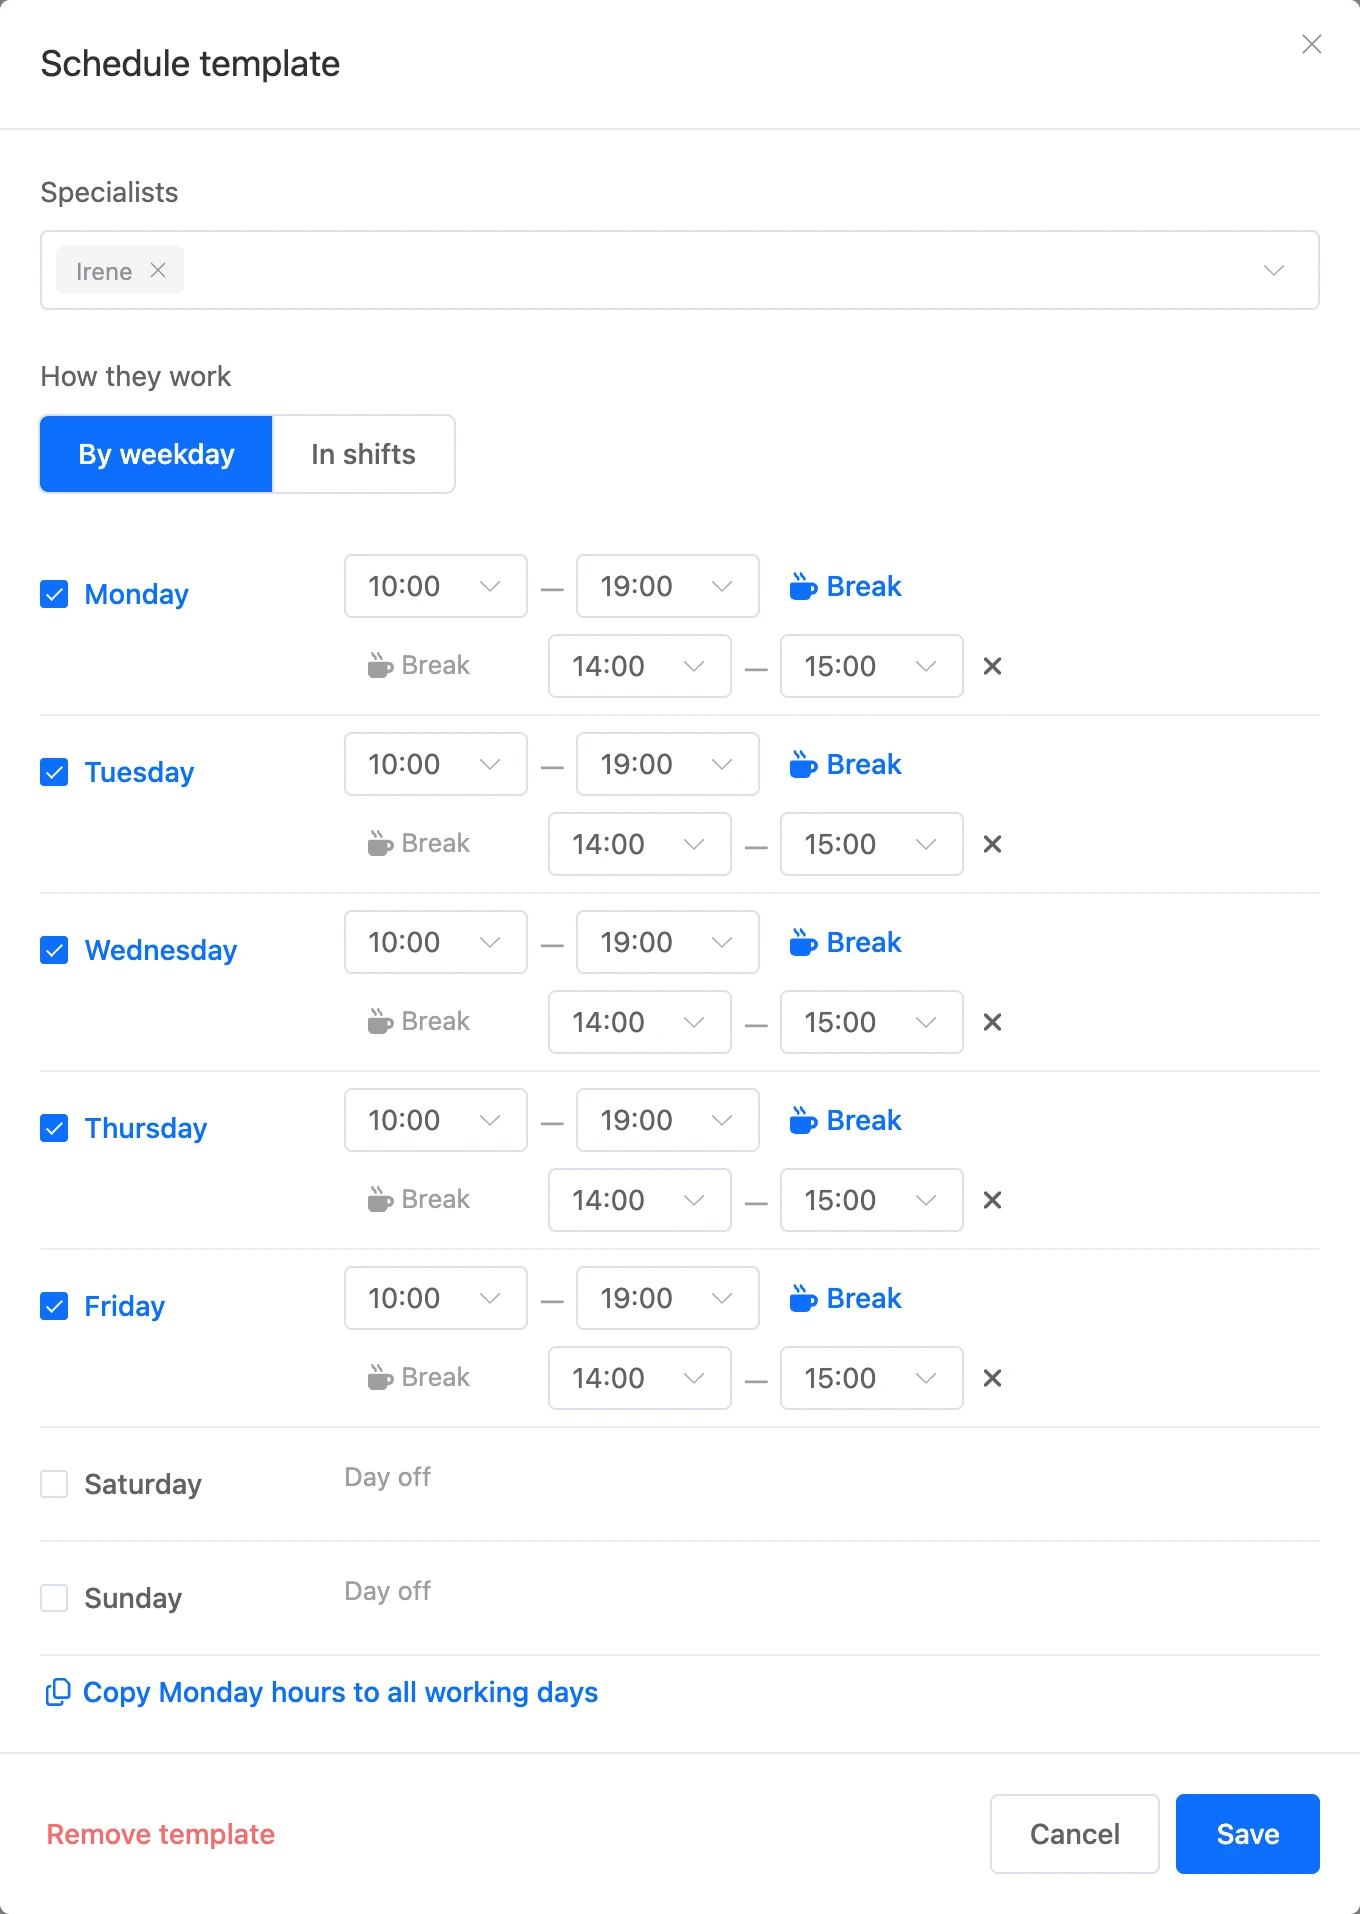The height and width of the screenshot is (1914, 1360).
Task: Delete Thursday's break with X icon
Action: tap(992, 1200)
